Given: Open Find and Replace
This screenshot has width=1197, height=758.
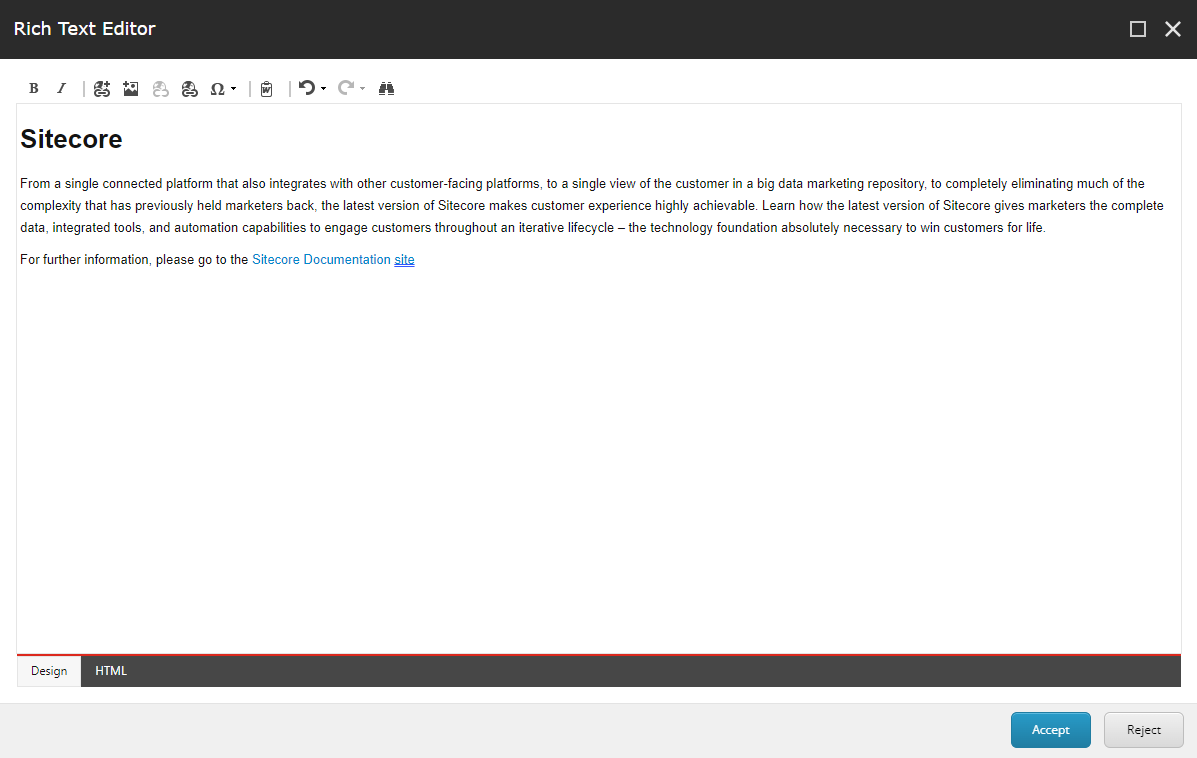Looking at the screenshot, I should (x=386, y=88).
